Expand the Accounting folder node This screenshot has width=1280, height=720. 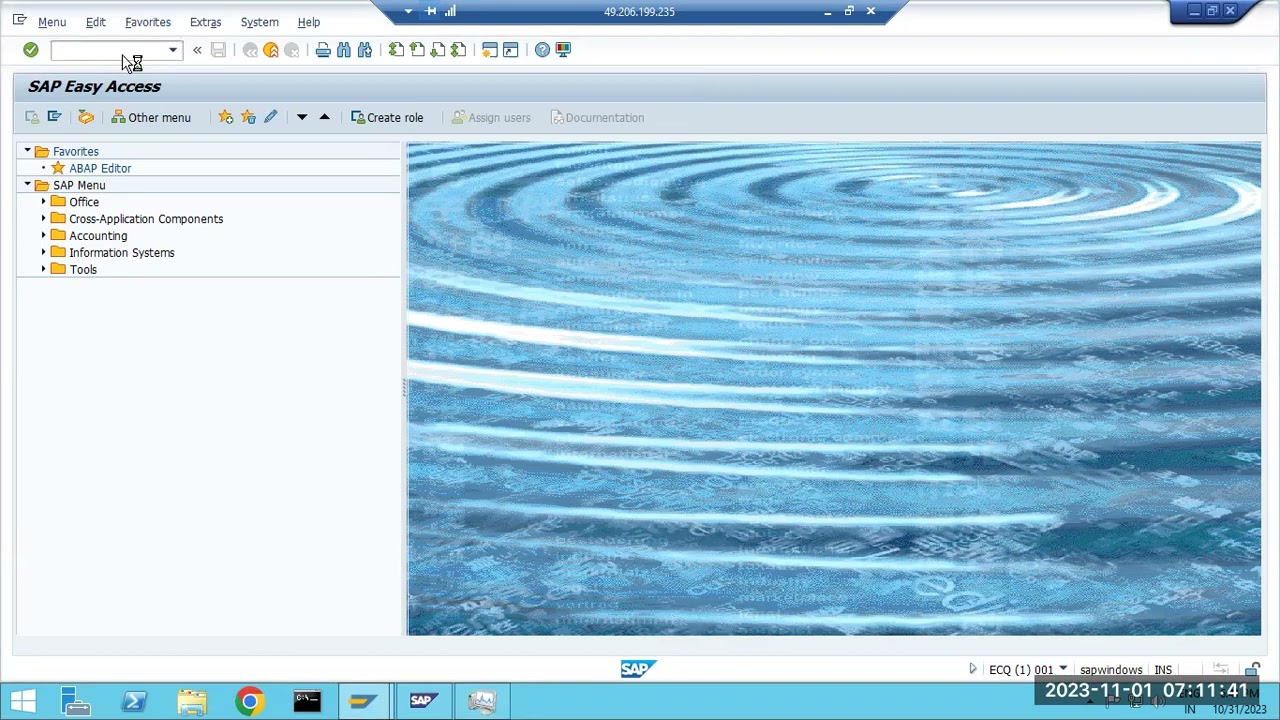44,236
